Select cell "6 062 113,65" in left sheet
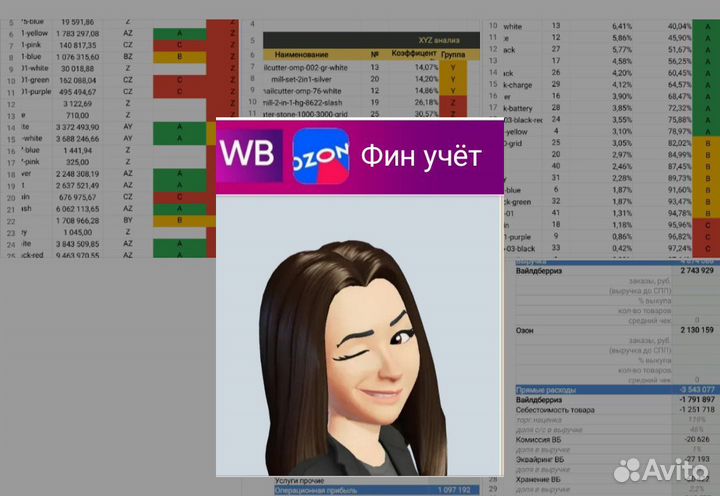This screenshot has width=720, height=496. (78, 209)
